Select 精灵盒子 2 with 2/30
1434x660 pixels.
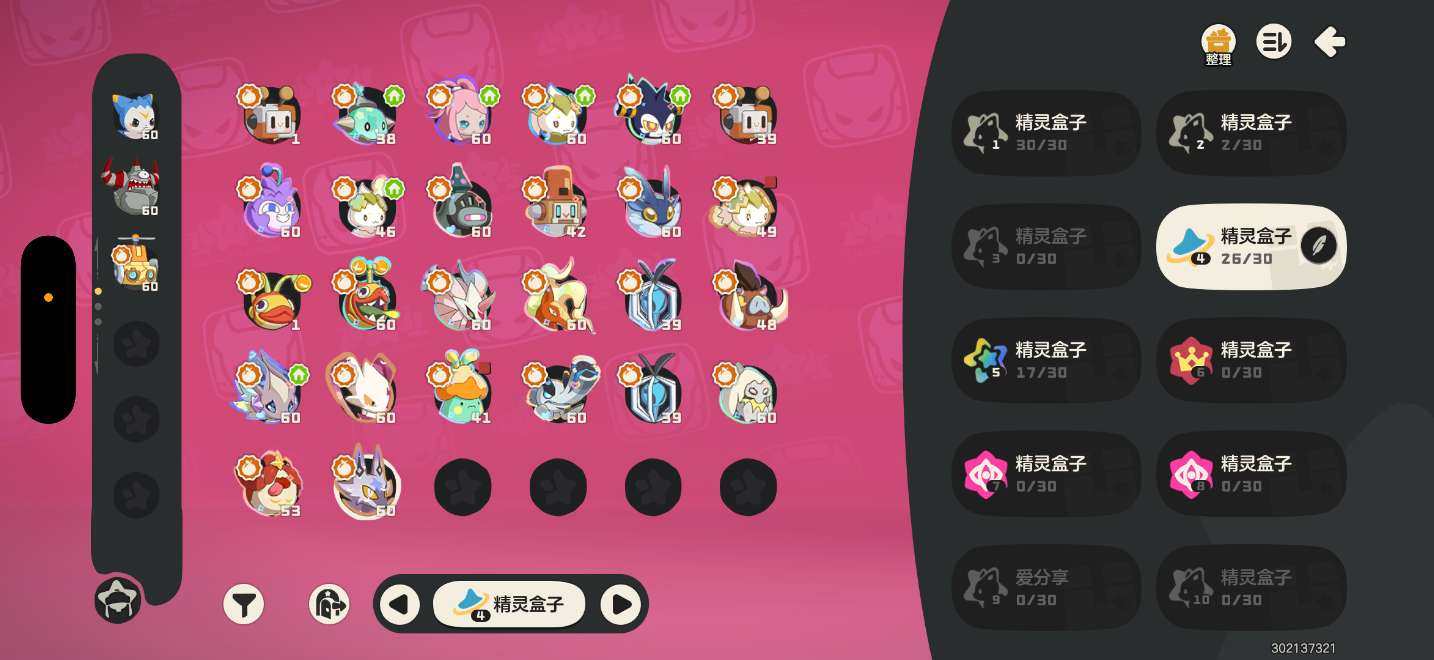1251,133
